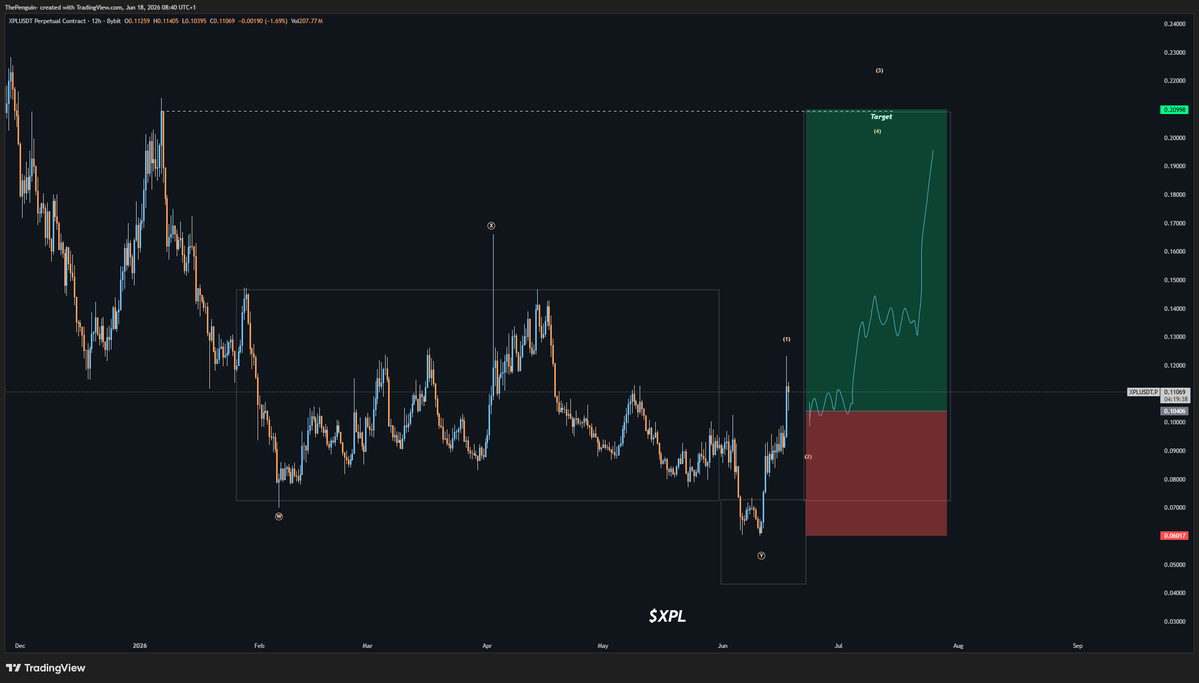Click the low value L0.10395
Viewport: 1199px width, 683px height.
tap(194, 21)
